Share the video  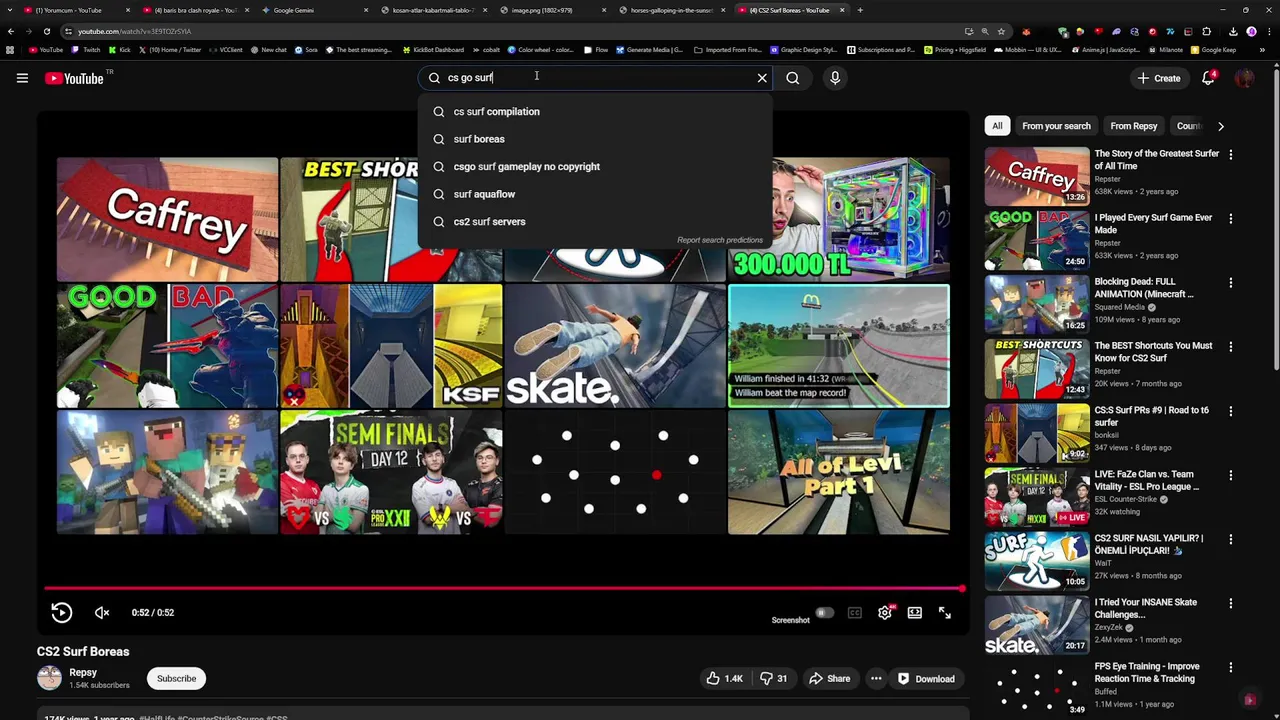click(829, 679)
